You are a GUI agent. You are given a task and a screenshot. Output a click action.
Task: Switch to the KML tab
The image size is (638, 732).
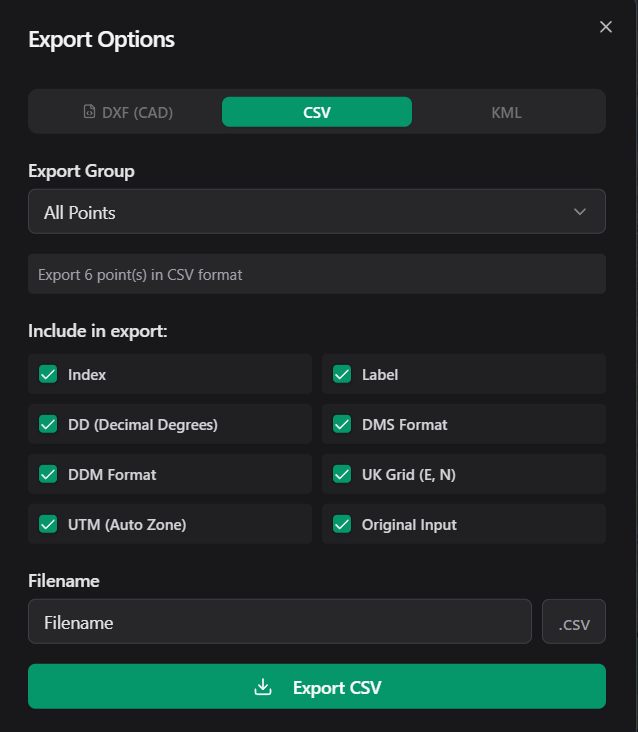506,112
